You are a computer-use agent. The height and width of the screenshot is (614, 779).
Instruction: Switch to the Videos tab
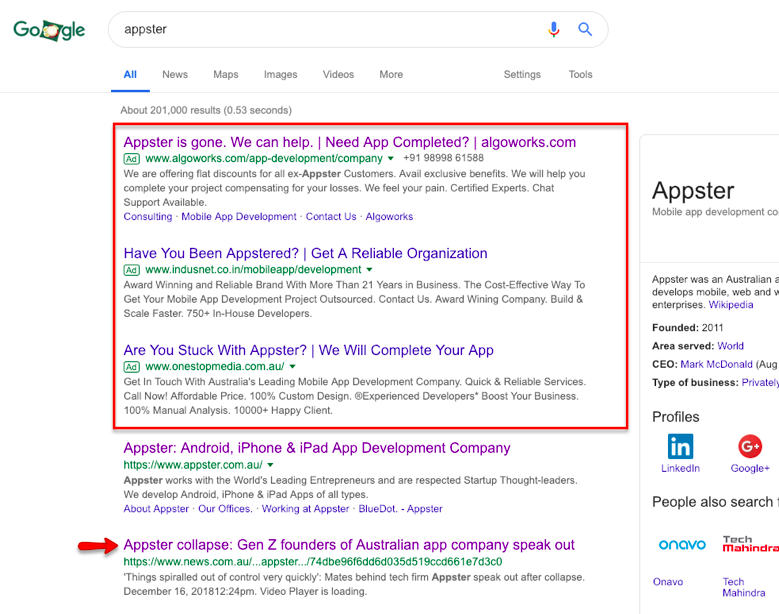click(x=338, y=75)
